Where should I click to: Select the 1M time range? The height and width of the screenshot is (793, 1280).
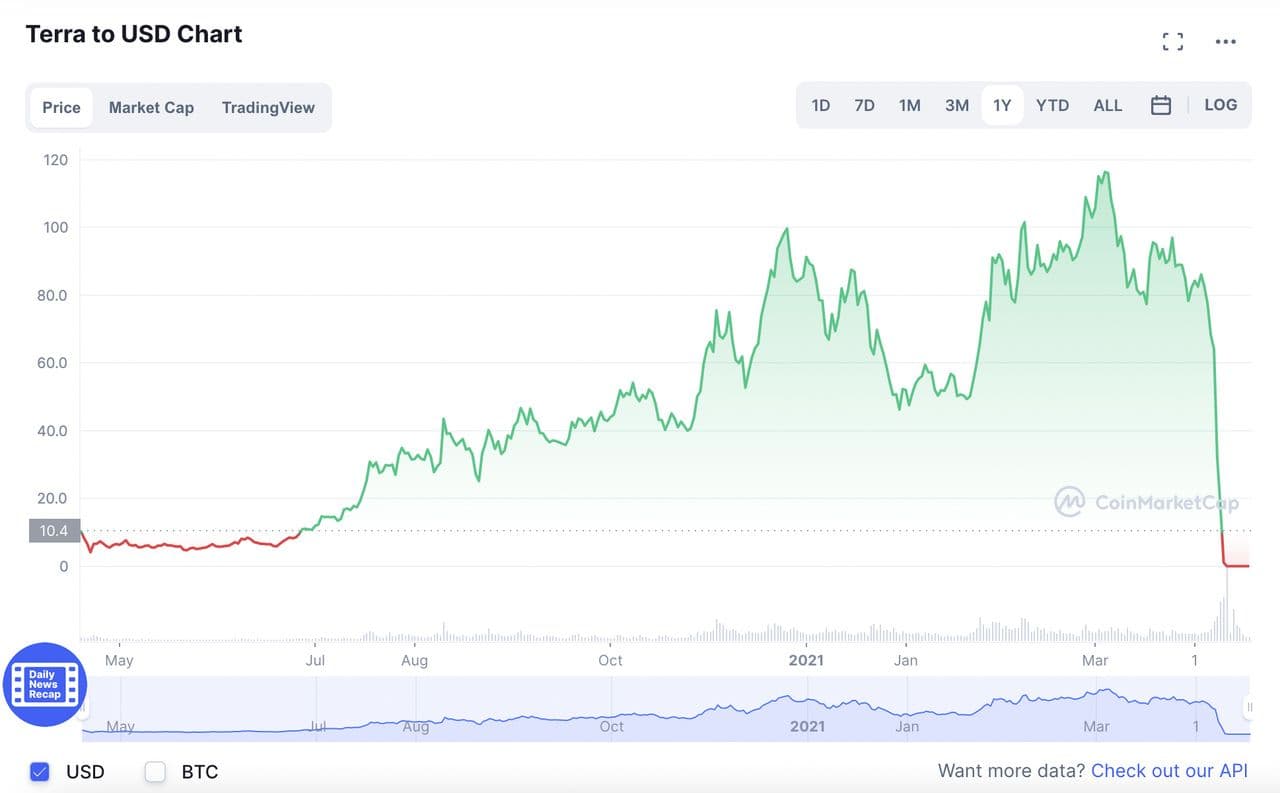pos(909,105)
